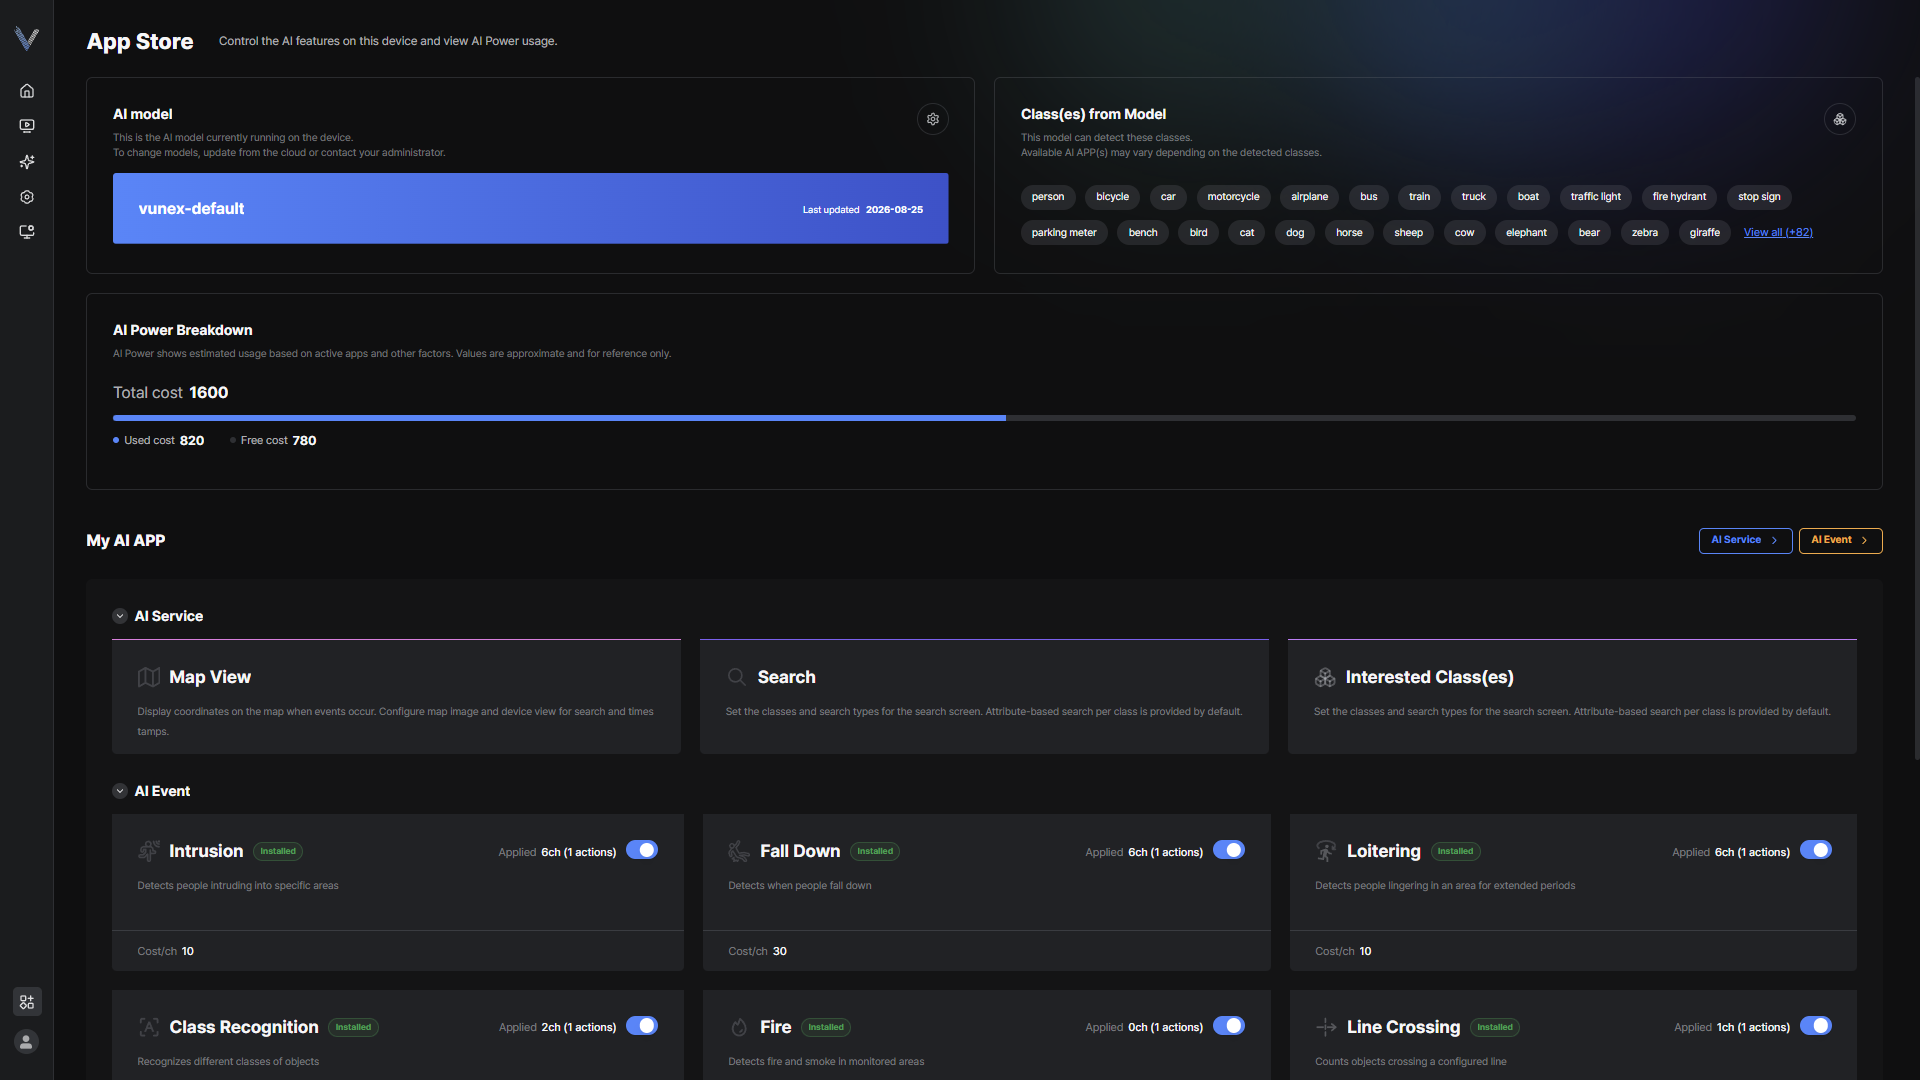Click the Vunex logo in the sidebar
This screenshot has width=1920, height=1080.
(x=27, y=38)
